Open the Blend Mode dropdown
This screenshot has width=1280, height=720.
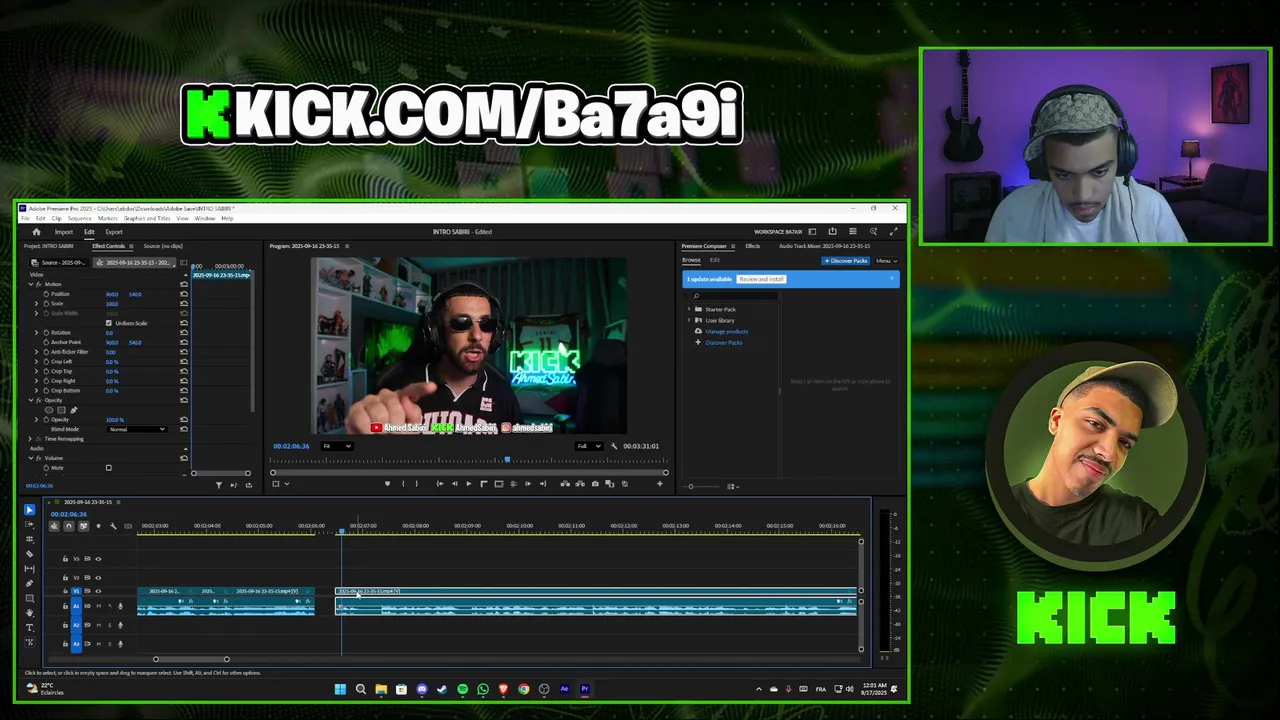click(x=137, y=429)
